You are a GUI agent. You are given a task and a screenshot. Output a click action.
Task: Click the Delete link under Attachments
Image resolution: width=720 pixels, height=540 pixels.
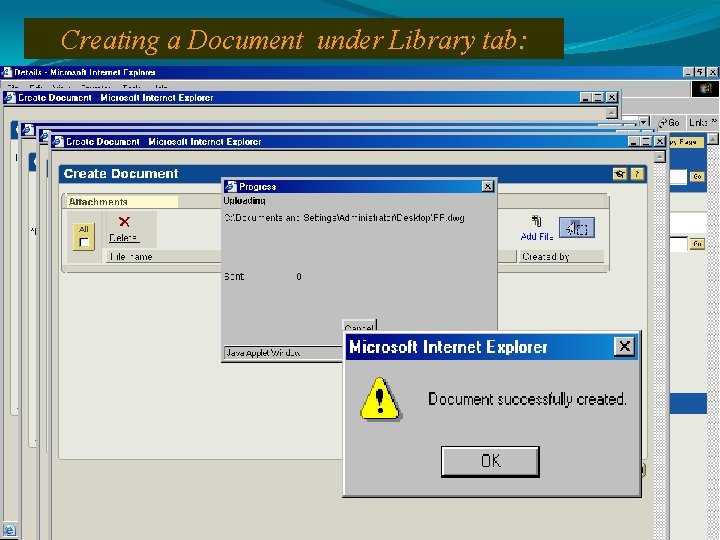click(x=124, y=237)
